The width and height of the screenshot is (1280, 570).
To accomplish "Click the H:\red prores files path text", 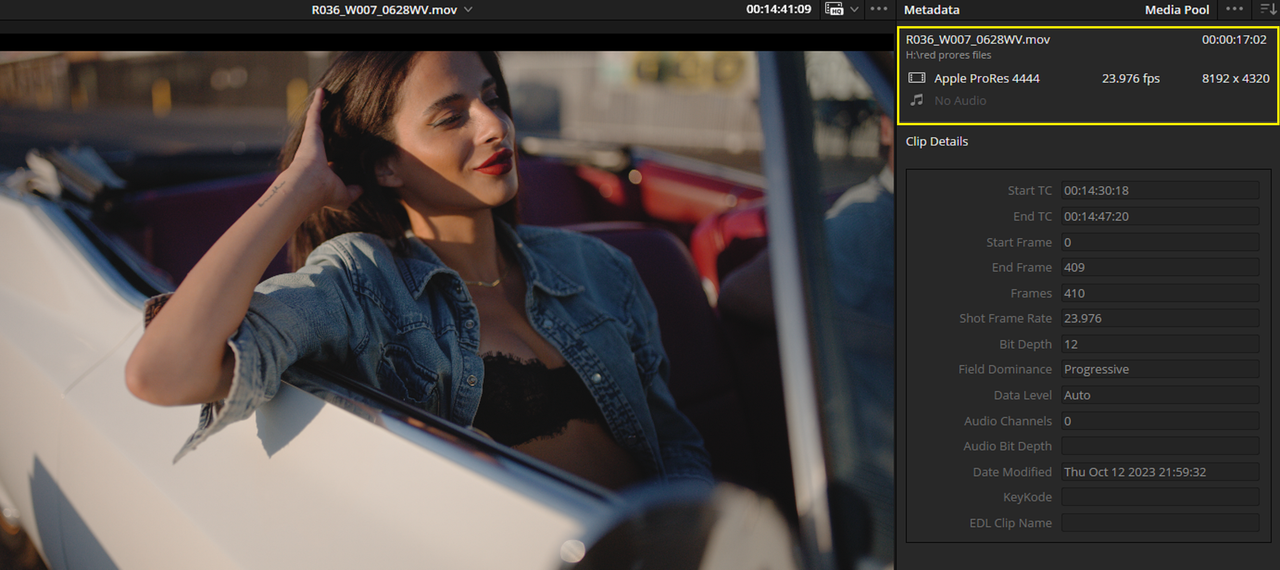I will click(948, 55).
